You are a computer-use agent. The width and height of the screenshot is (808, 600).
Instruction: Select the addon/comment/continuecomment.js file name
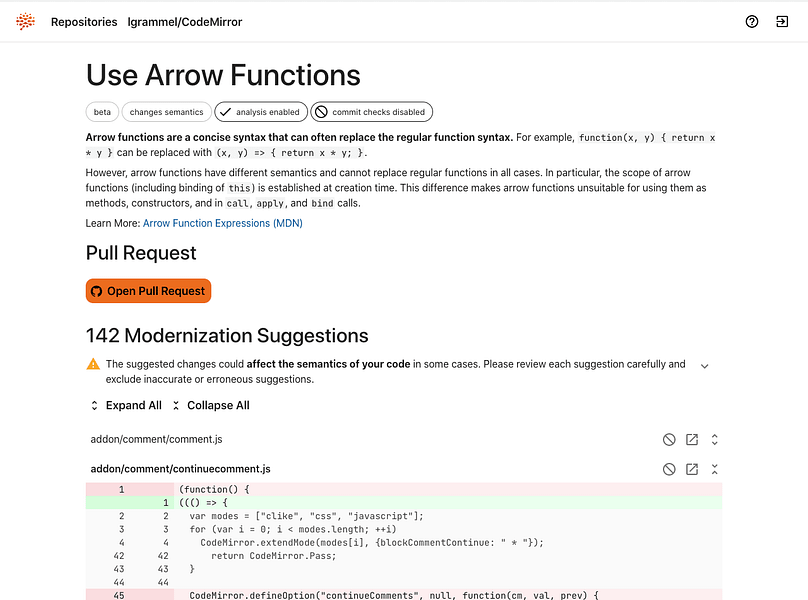point(180,469)
